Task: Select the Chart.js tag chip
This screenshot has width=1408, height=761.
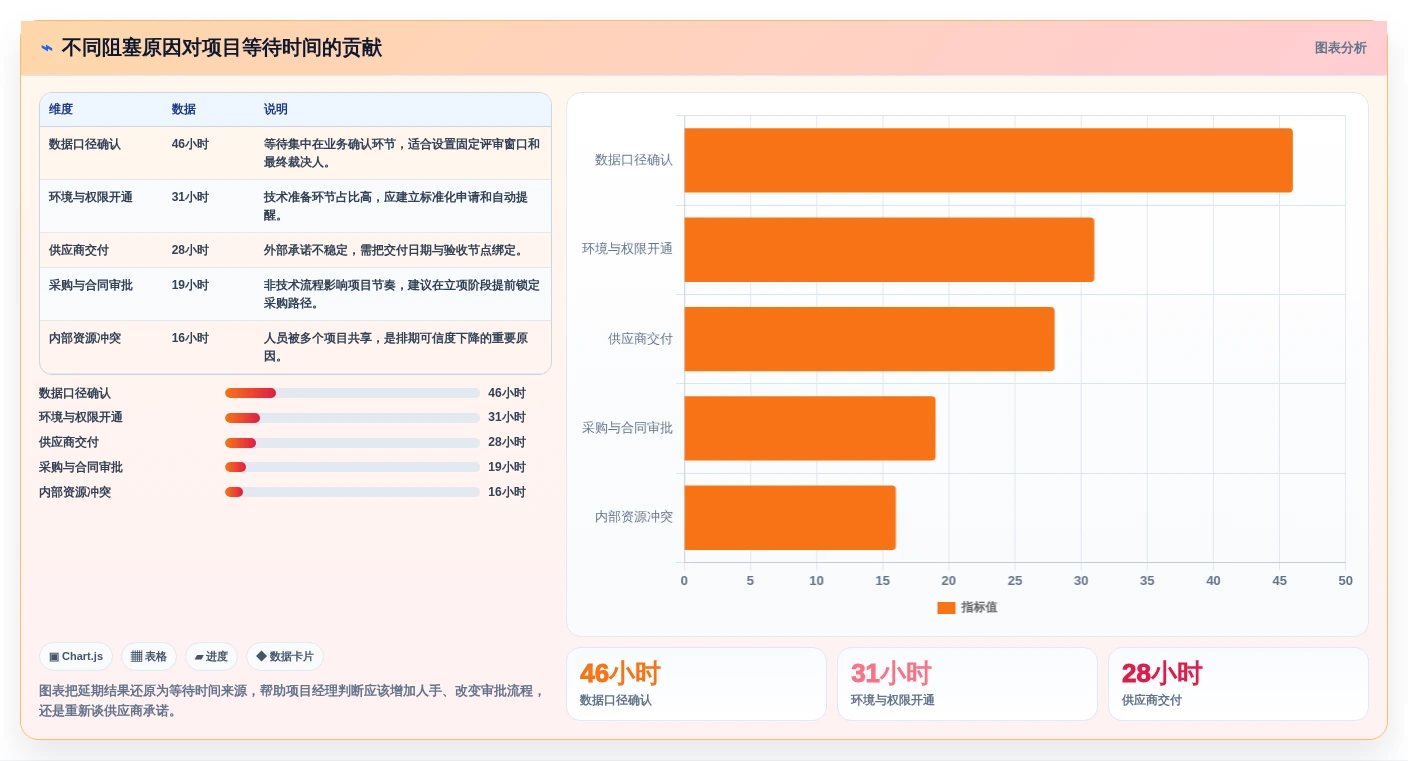Action: [x=76, y=657]
